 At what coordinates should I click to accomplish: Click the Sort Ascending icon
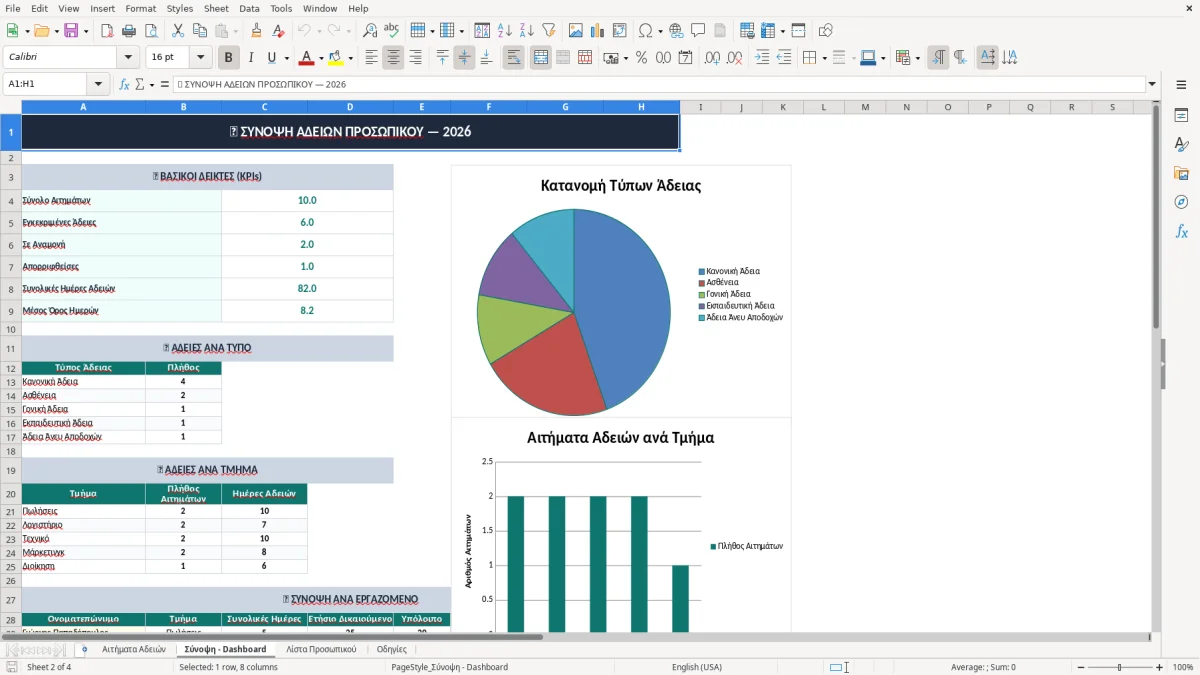click(505, 31)
